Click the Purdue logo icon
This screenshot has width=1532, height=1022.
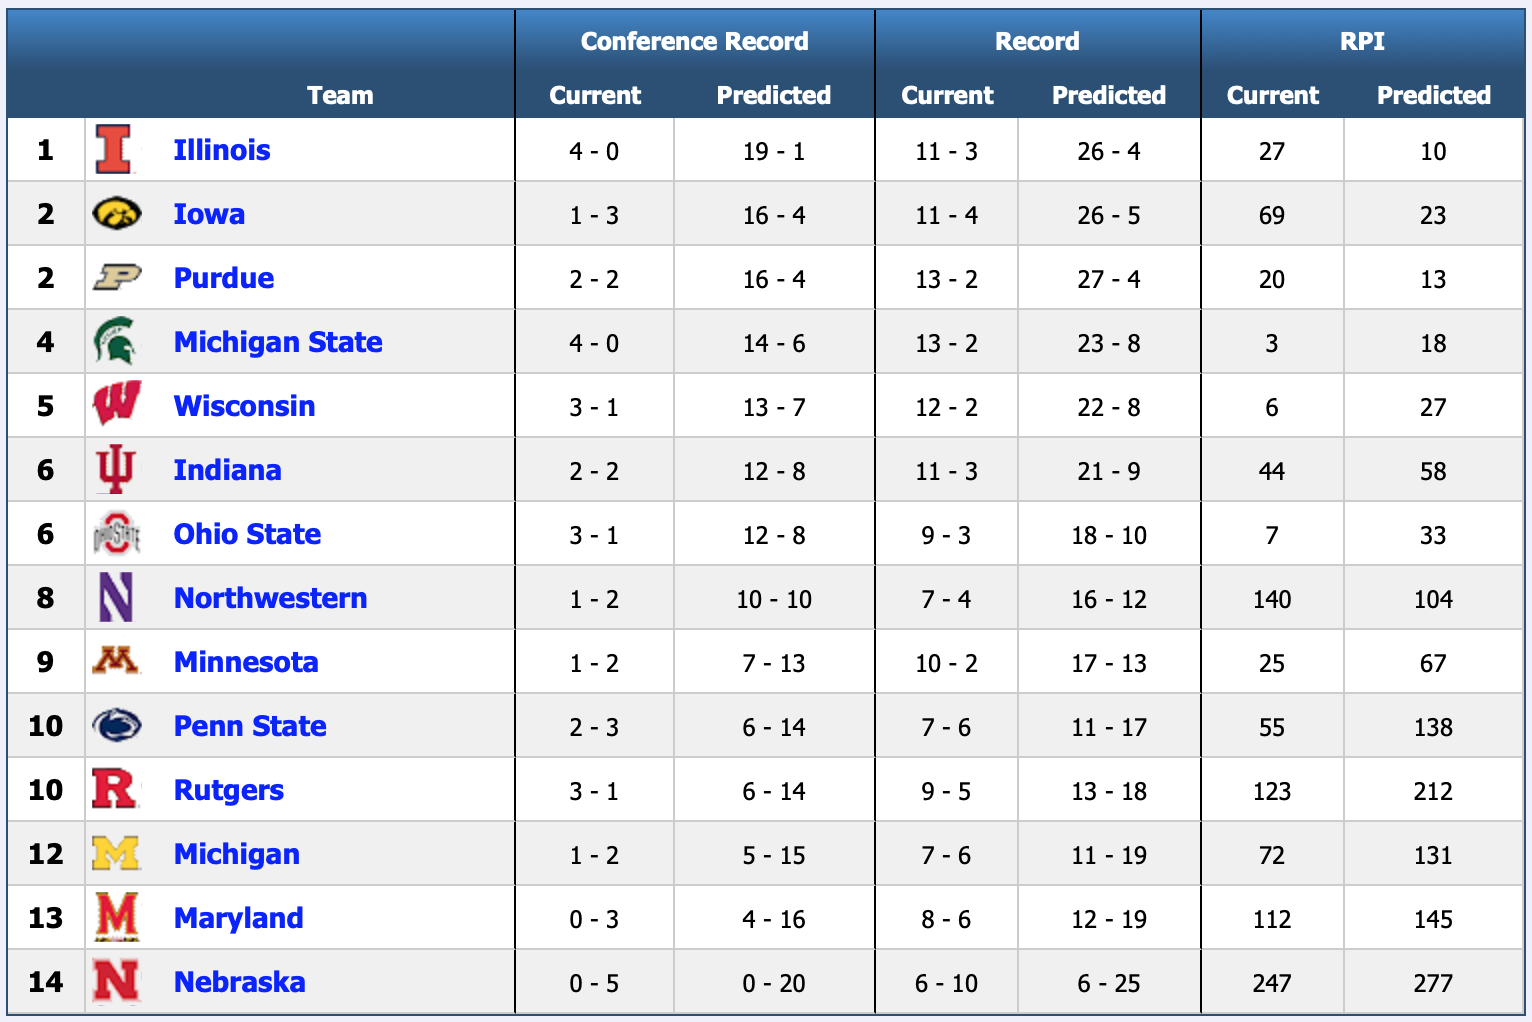[117, 277]
